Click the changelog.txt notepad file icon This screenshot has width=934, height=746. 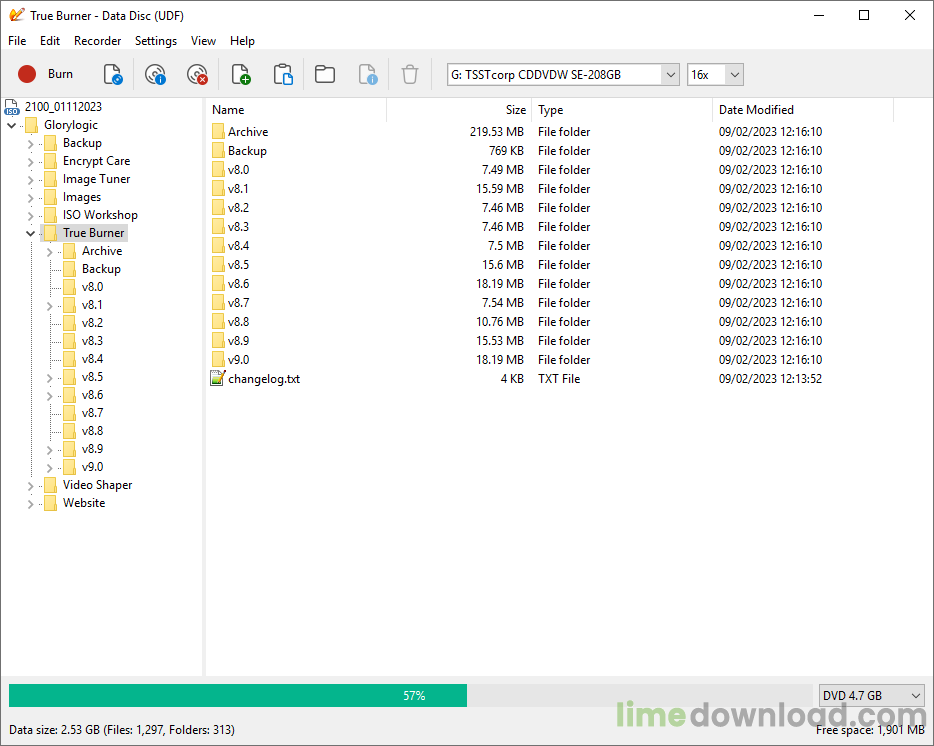(218, 378)
